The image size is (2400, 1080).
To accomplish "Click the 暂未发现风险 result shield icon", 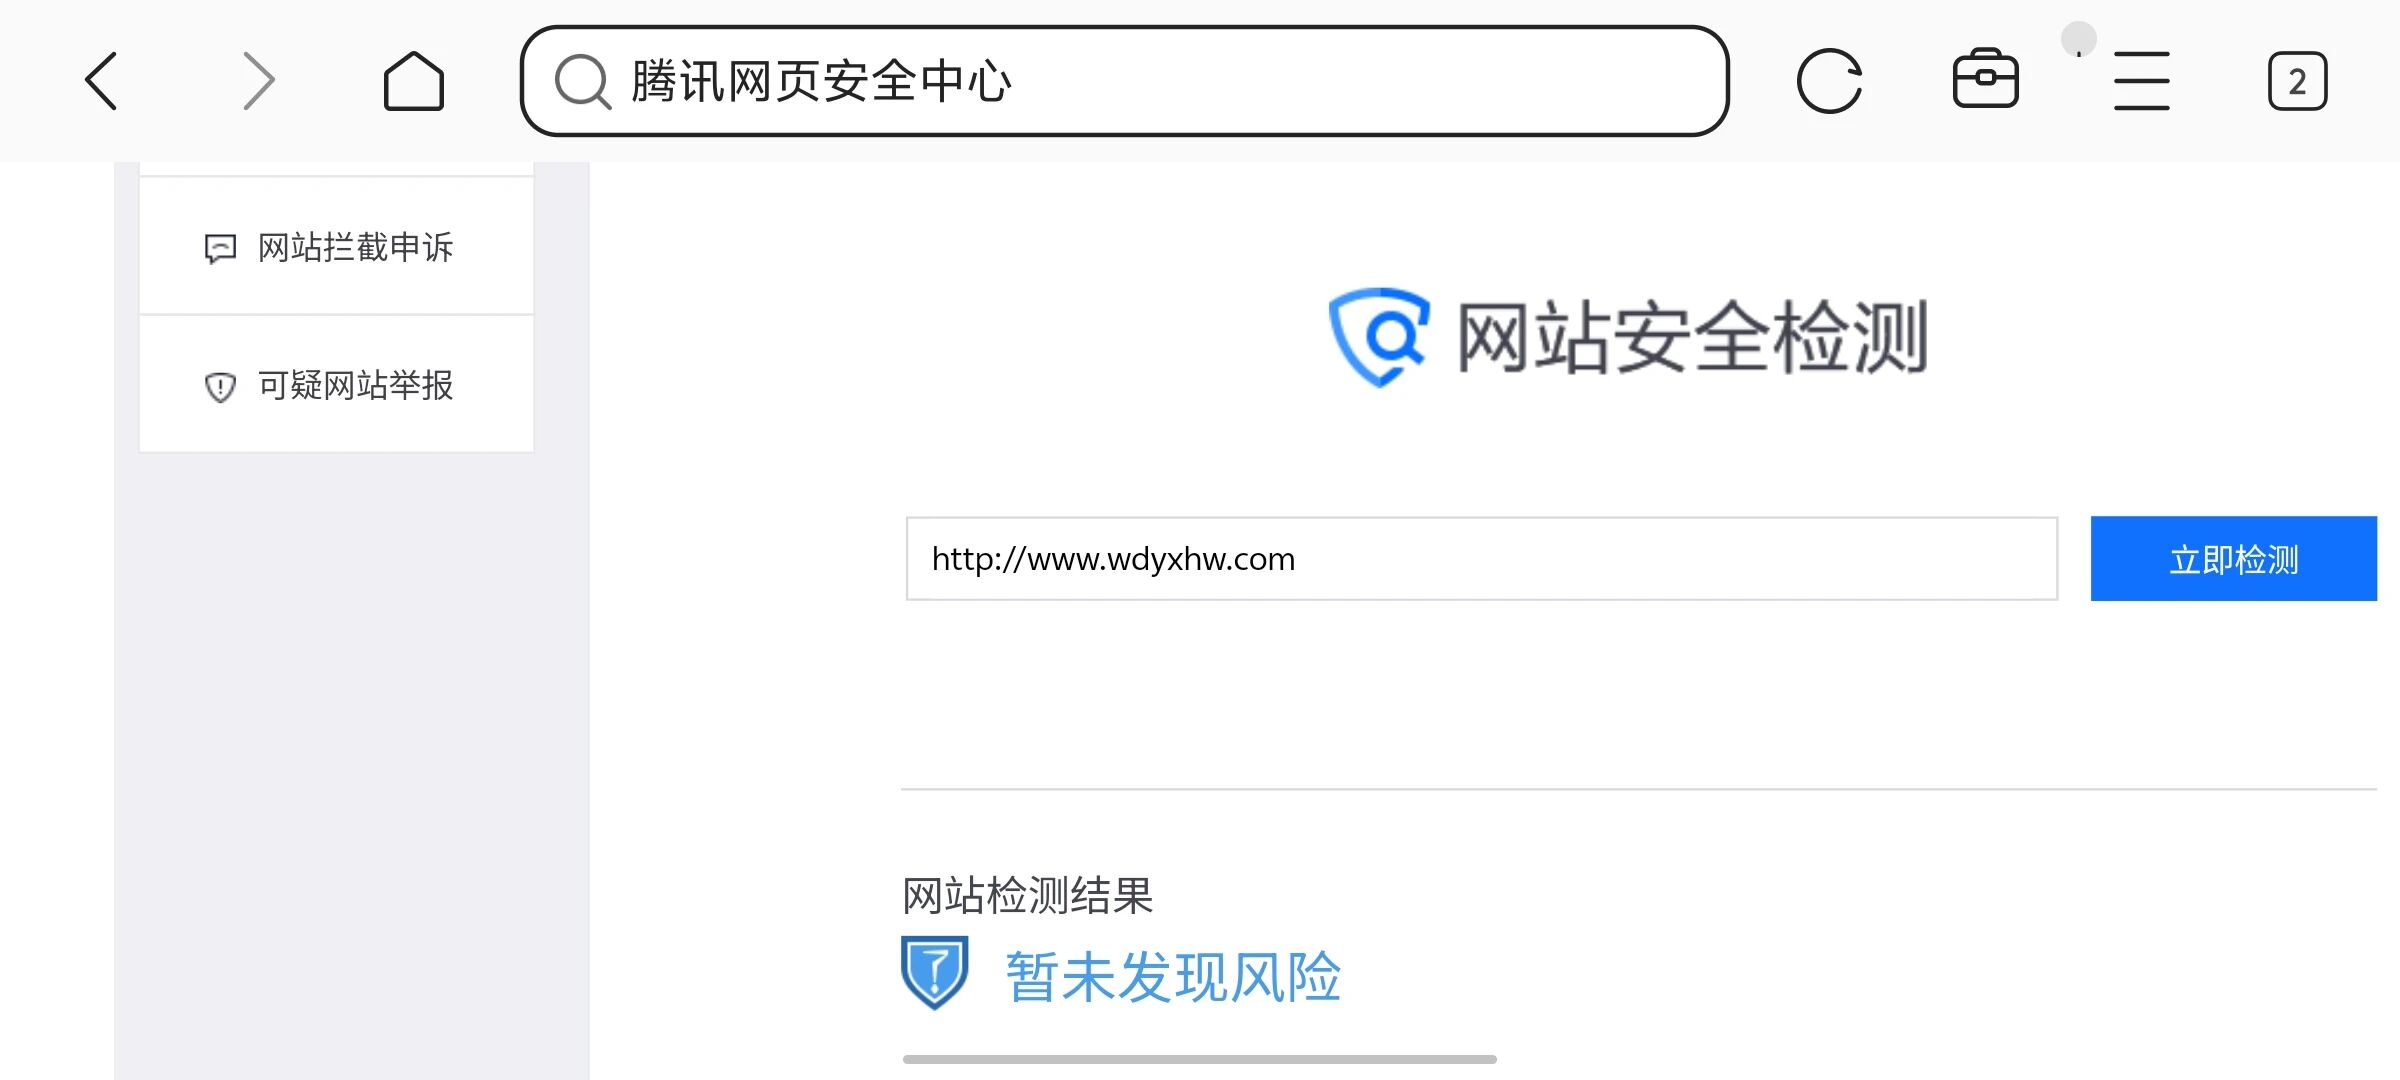I will pyautogui.click(x=934, y=972).
